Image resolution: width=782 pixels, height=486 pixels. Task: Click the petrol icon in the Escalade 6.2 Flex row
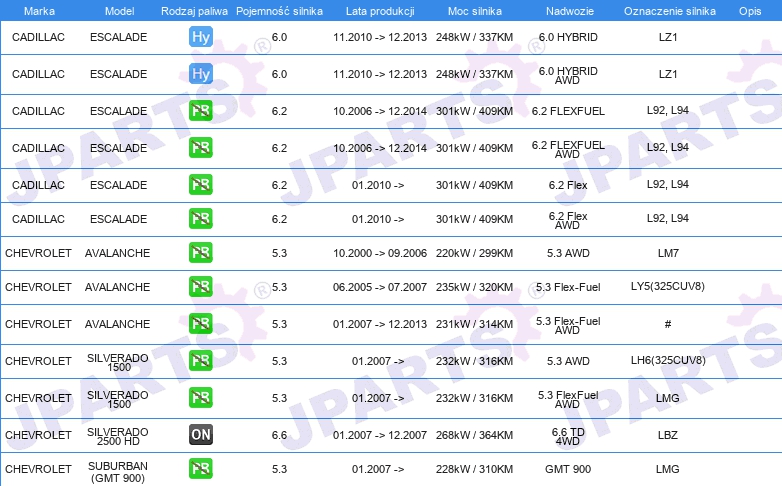(x=200, y=185)
